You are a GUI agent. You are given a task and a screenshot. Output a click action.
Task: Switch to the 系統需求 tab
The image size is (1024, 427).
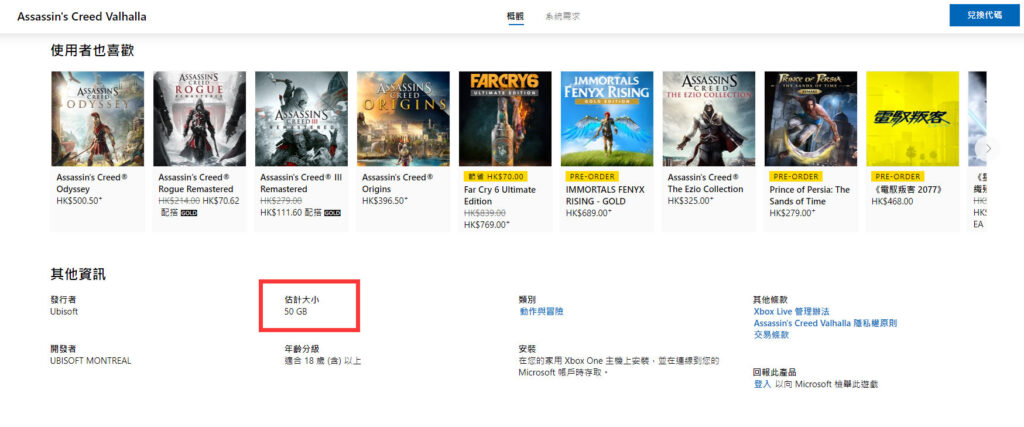(562, 16)
